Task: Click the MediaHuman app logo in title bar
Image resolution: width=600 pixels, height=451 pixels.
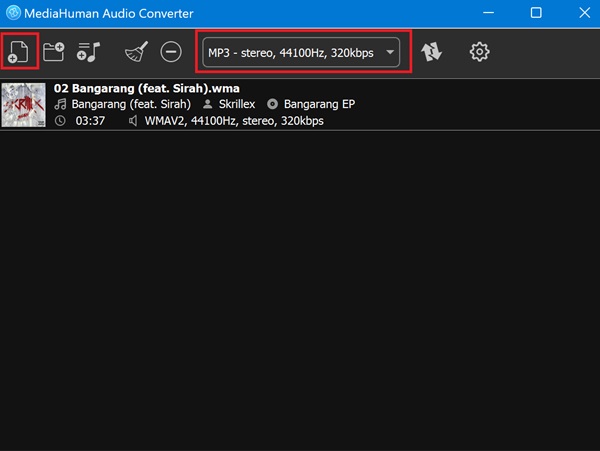Action: pyautogui.click(x=13, y=13)
